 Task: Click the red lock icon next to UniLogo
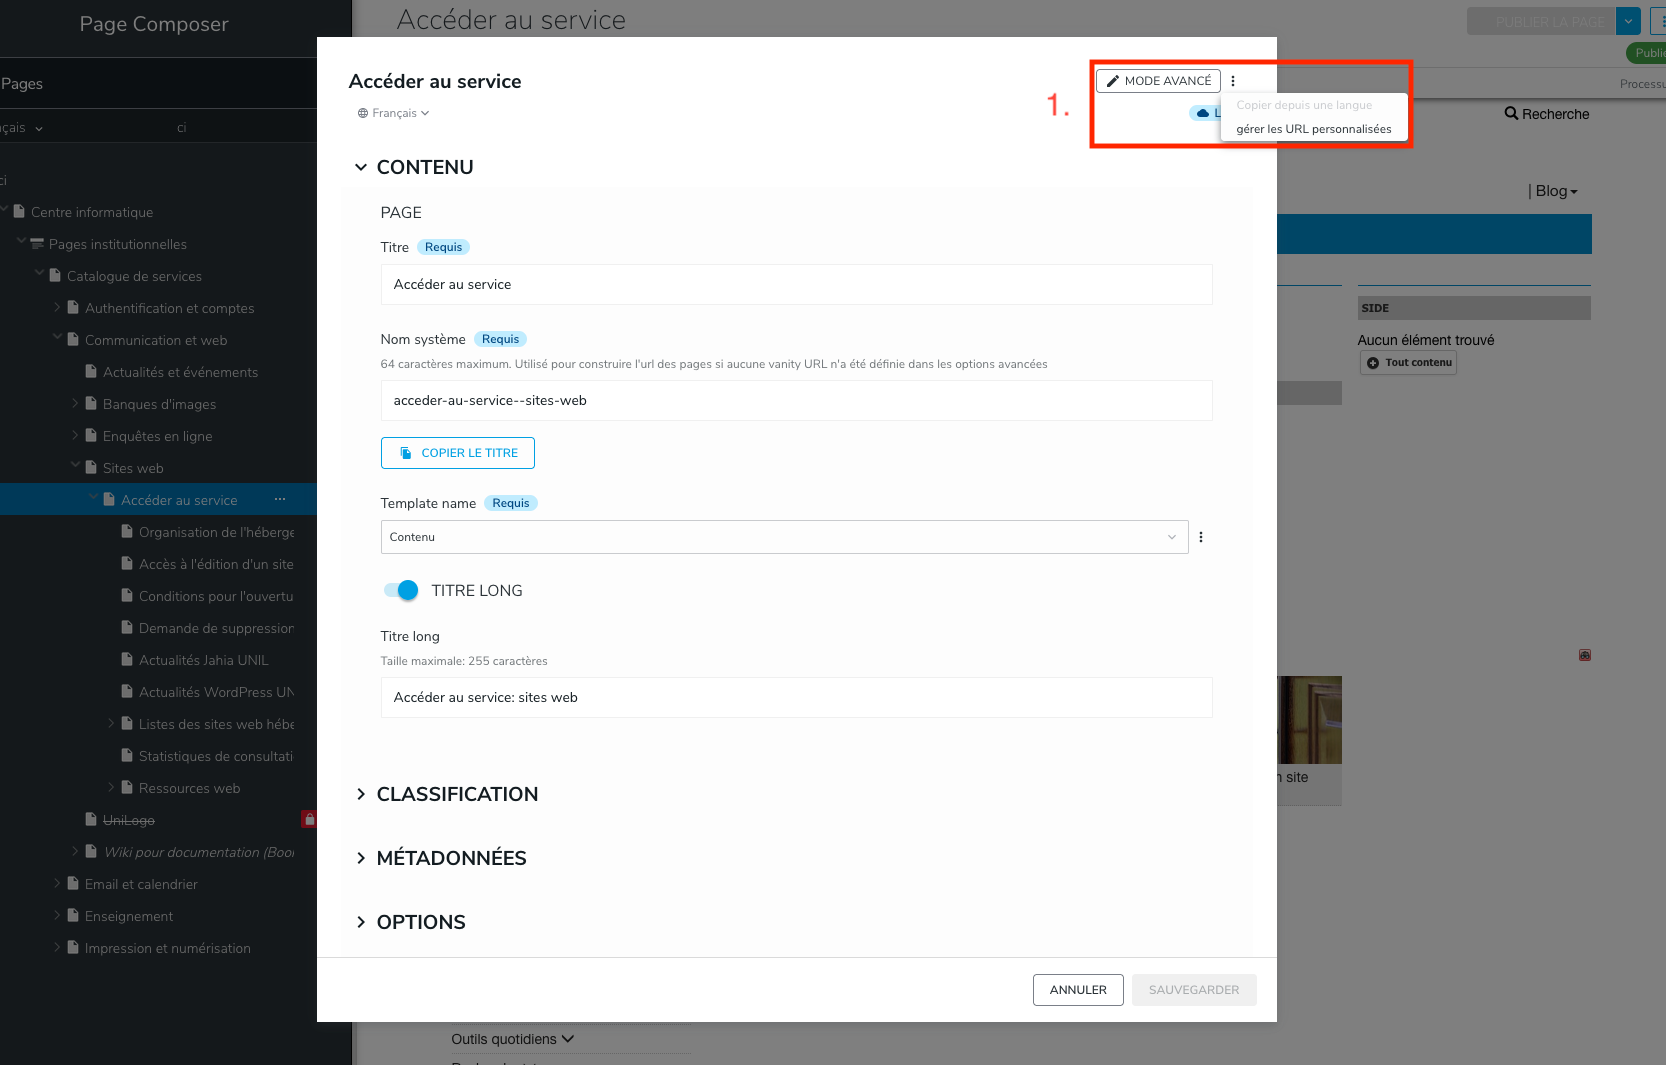point(309,819)
